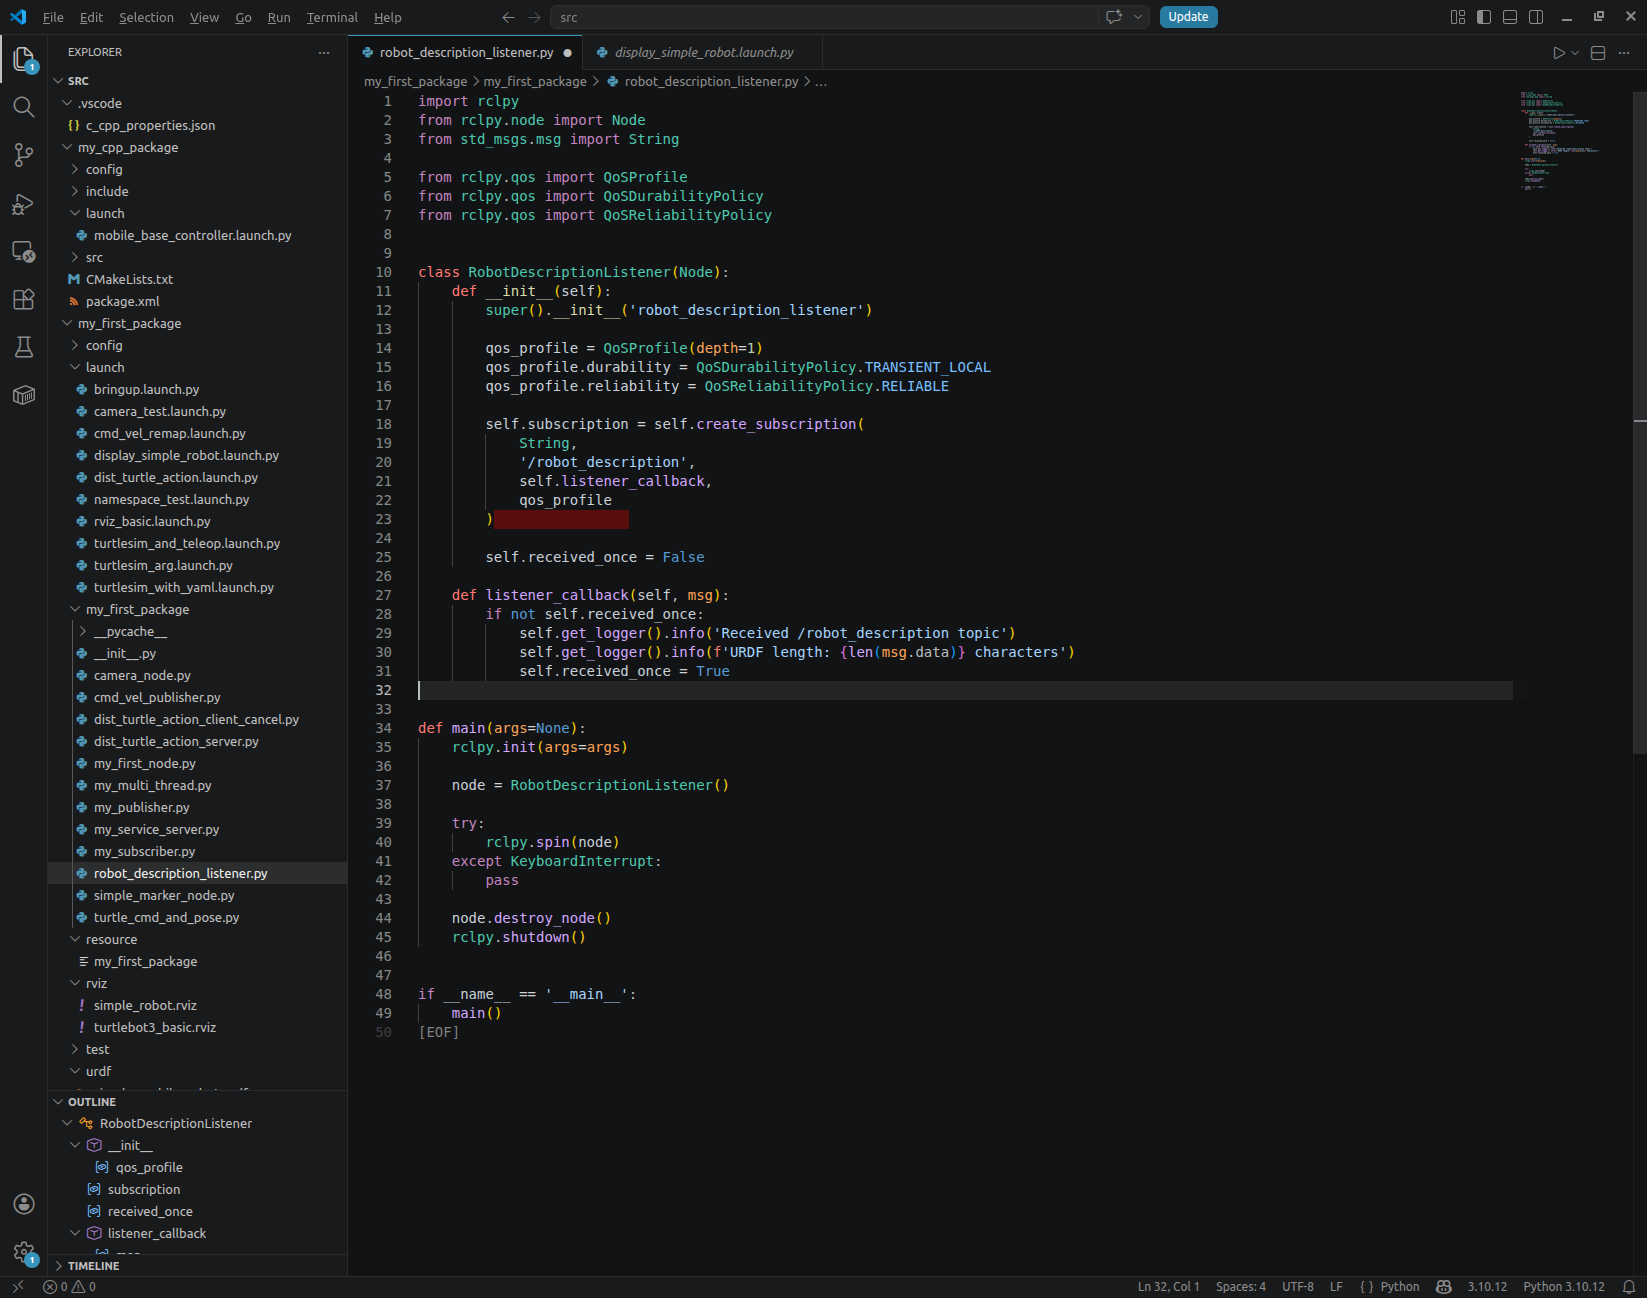Expand the TIMELINE section
Viewport: 1647px width, 1298px height.
[58, 1266]
